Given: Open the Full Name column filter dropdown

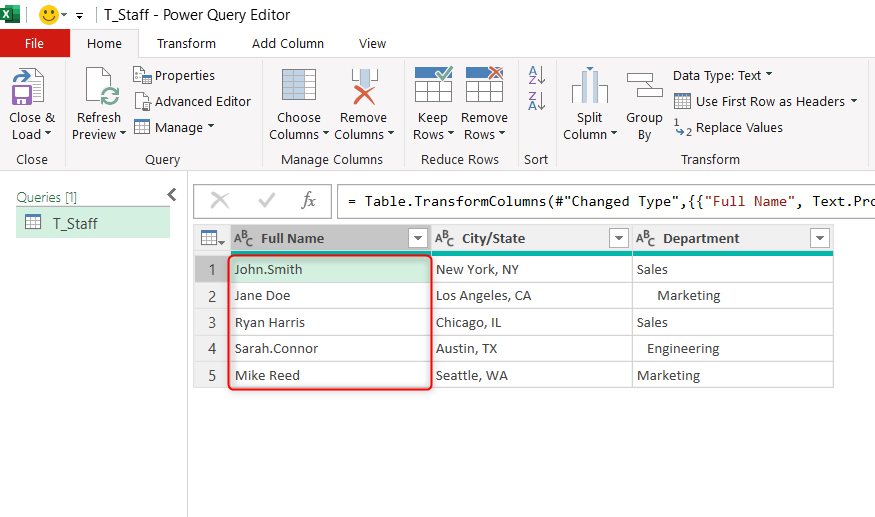Looking at the screenshot, I should tap(417, 238).
